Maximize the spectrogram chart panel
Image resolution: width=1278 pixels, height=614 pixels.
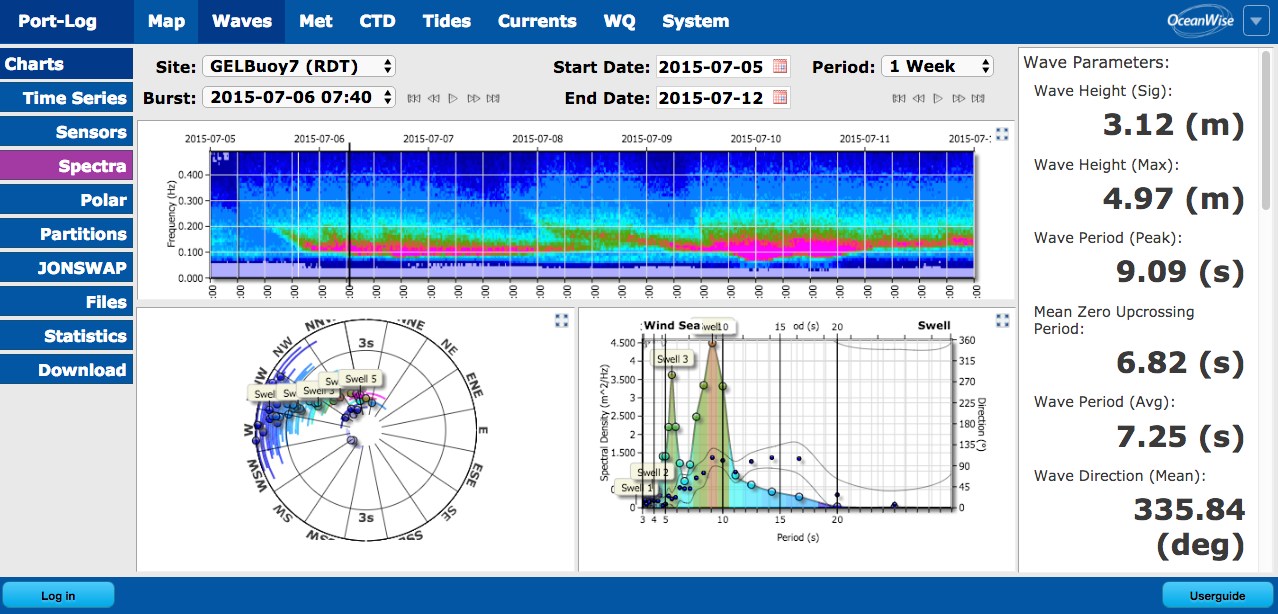[x=1002, y=134]
